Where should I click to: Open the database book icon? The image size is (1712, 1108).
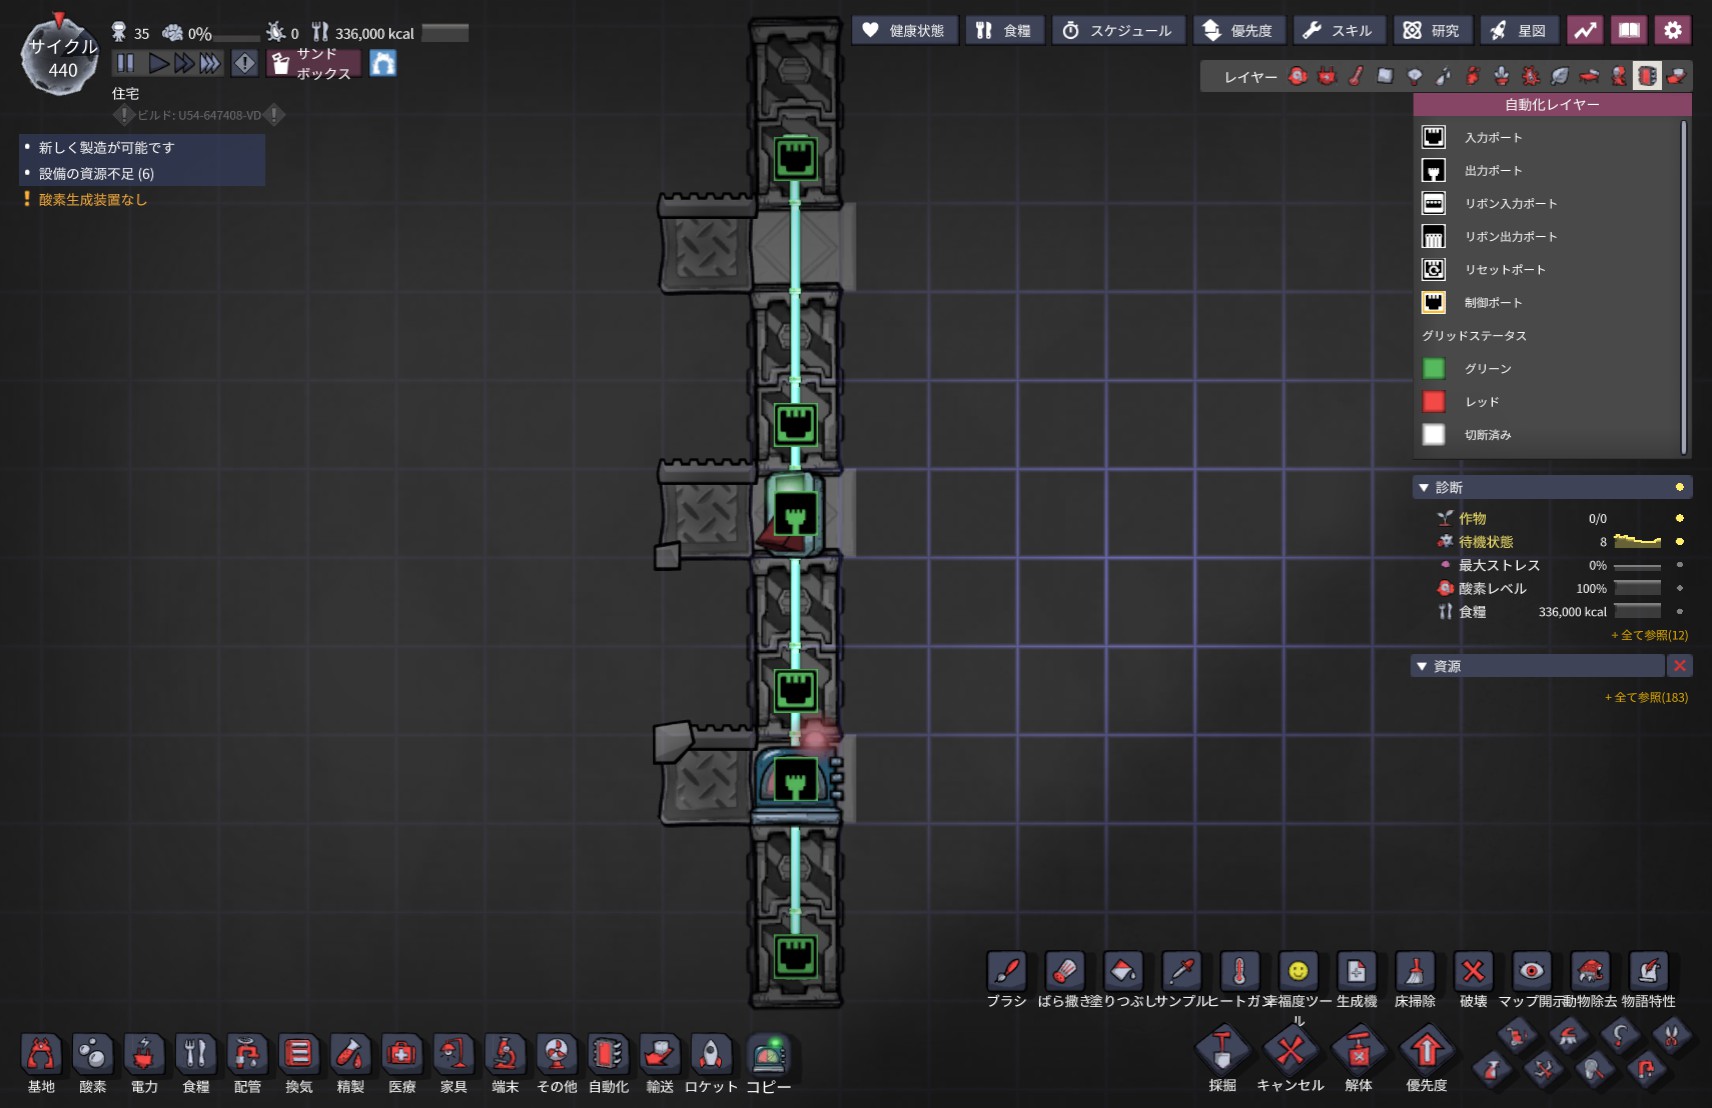(1629, 30)
